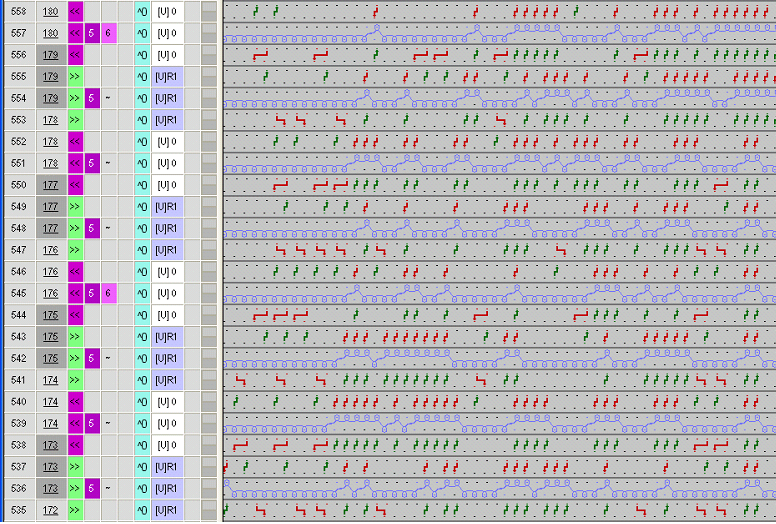
Task: Click the [U]R1 cell in row 553
Action: pyautogui.click(x=166, y=119)
